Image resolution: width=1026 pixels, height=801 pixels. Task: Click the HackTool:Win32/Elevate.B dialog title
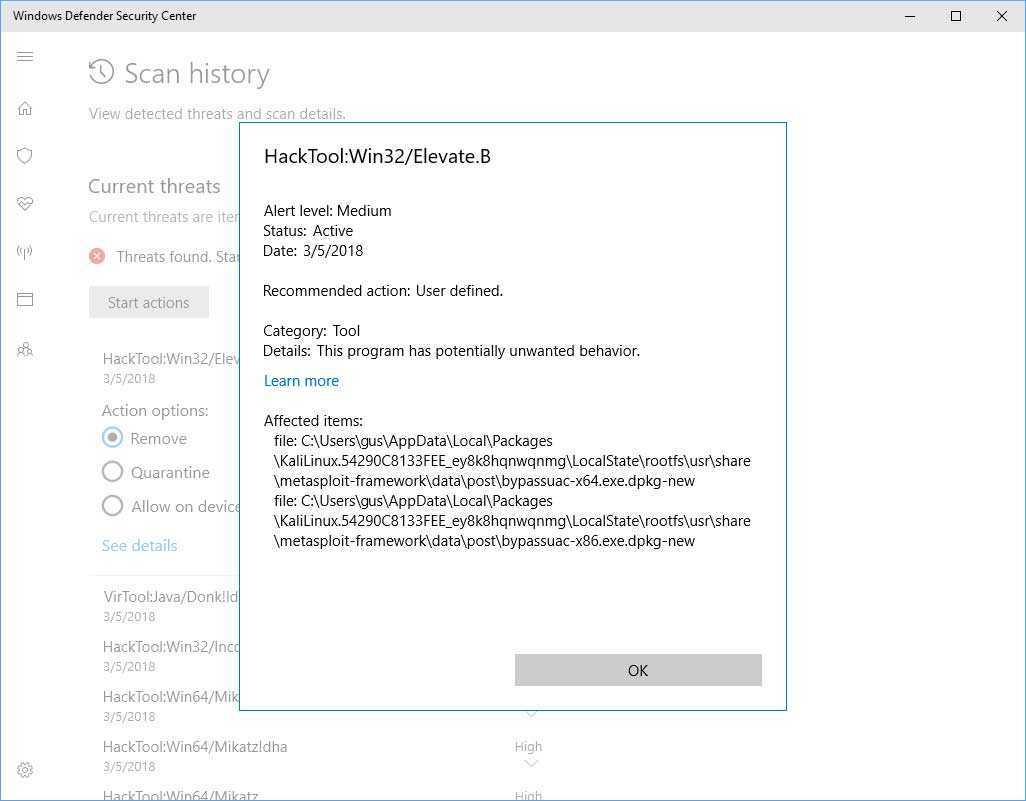tap(377, 156)
